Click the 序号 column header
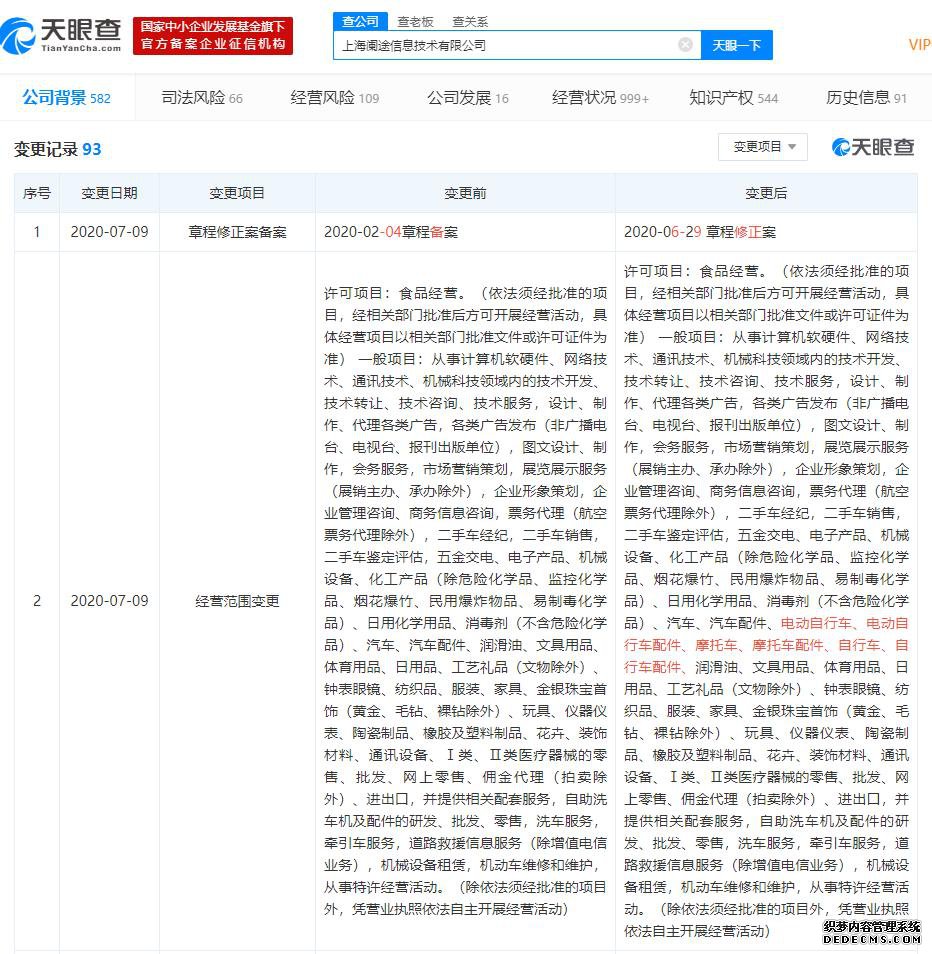 37,193
